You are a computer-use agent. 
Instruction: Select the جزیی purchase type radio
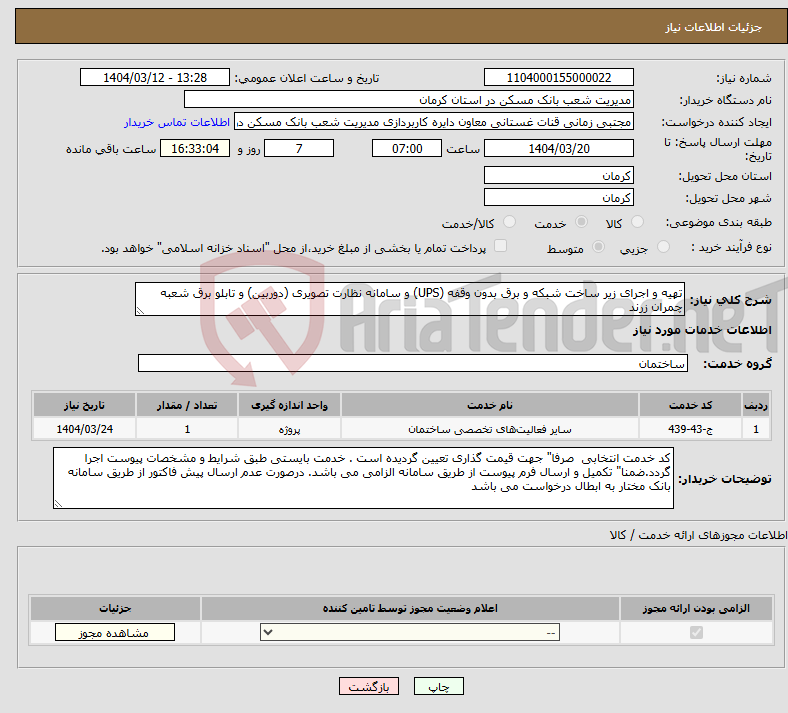coord(663,247)
